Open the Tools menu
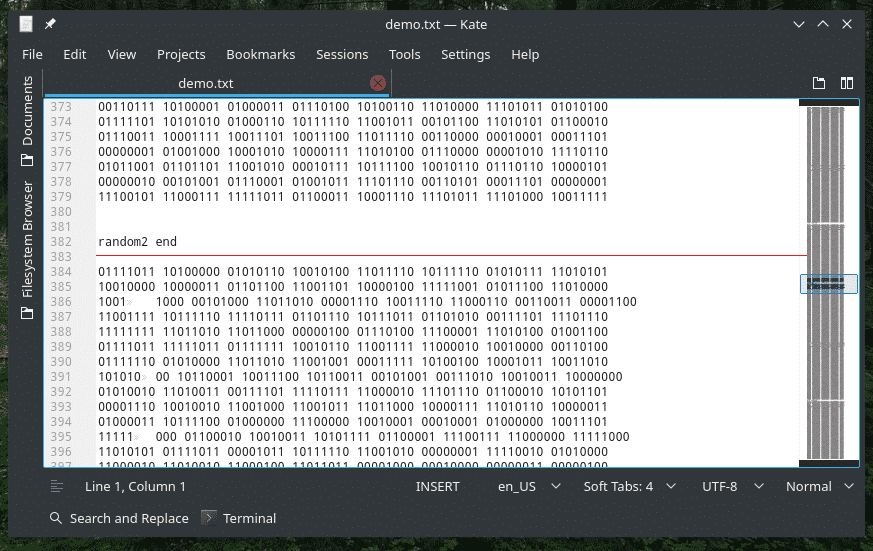 [404, 55]
